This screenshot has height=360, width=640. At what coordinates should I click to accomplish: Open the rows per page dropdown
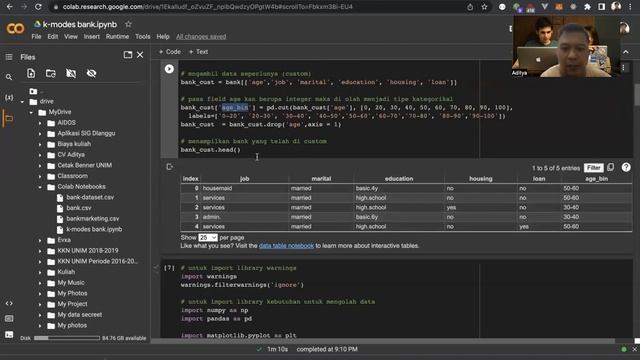tap(208, 238)
